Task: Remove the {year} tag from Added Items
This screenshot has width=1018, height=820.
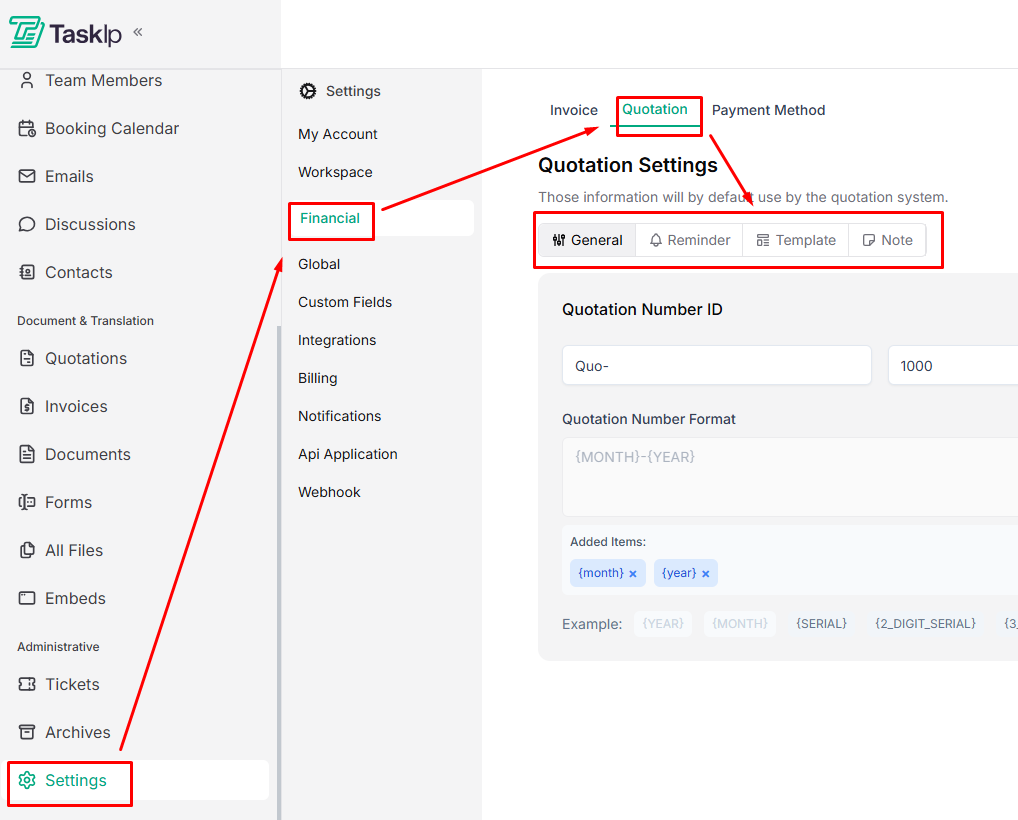Action: 707,573
